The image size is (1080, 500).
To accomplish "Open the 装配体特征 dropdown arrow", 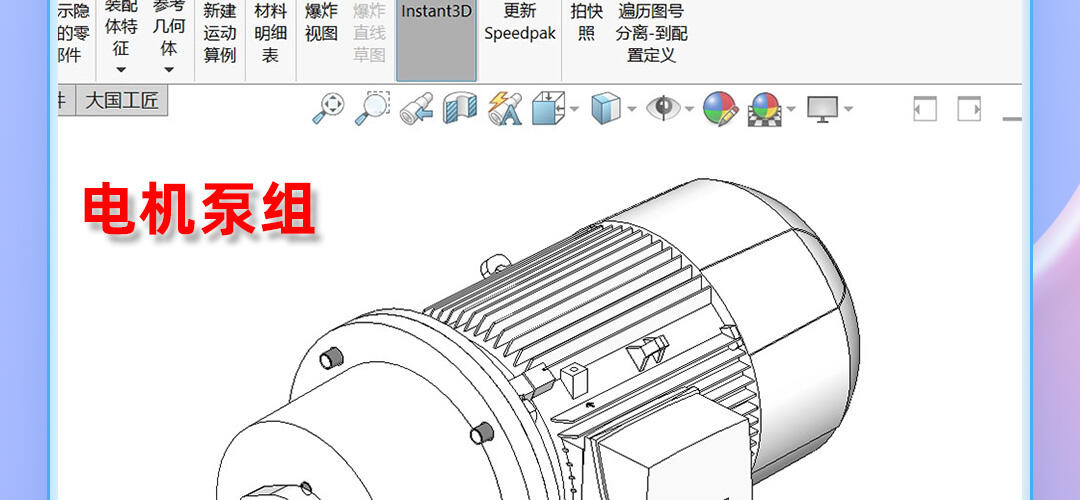I will pyautogui.click(x=121, y=70).
